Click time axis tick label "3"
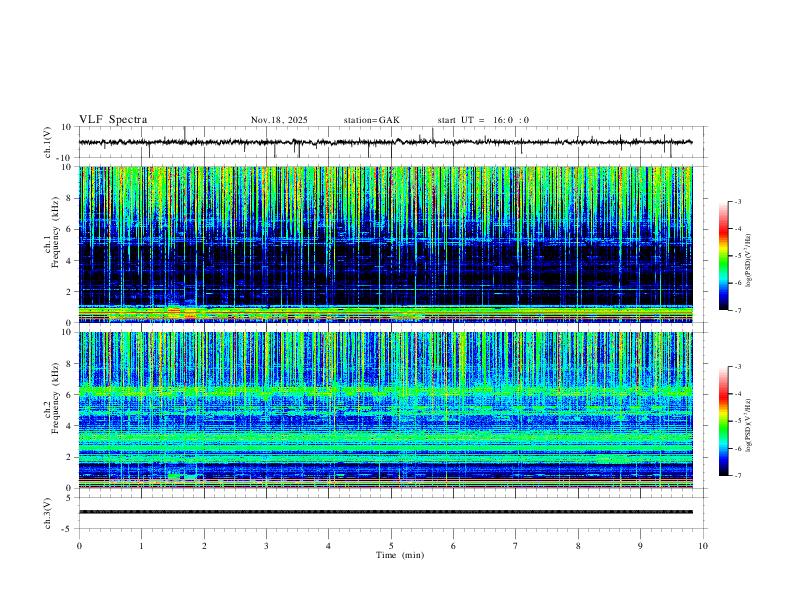This screenshot has width=792, height=612. point(266,546)
